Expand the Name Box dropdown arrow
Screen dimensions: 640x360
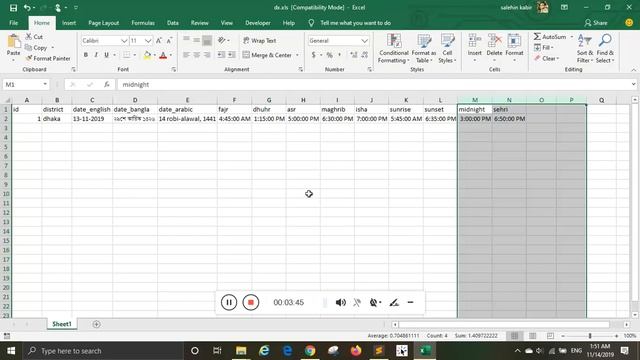45,84
